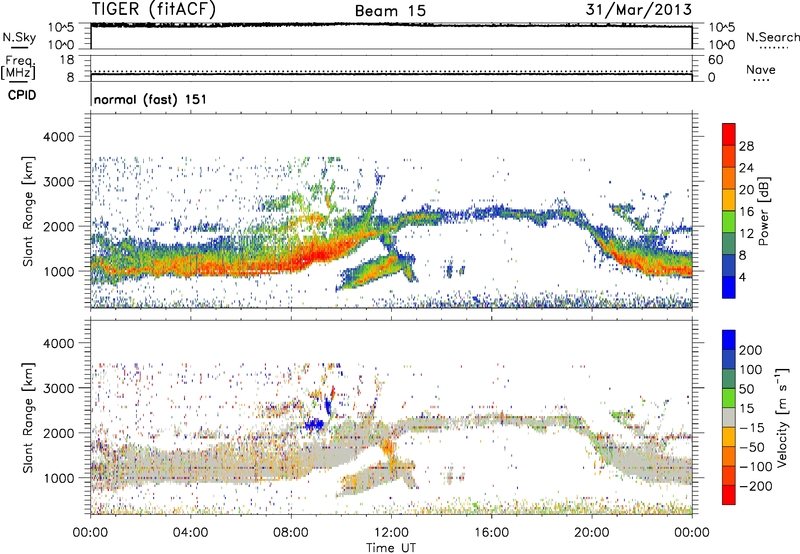The width and height of the screenshot is (800, 554).
Task: Click the 08:00 time tick label
Action: point(291,533)
